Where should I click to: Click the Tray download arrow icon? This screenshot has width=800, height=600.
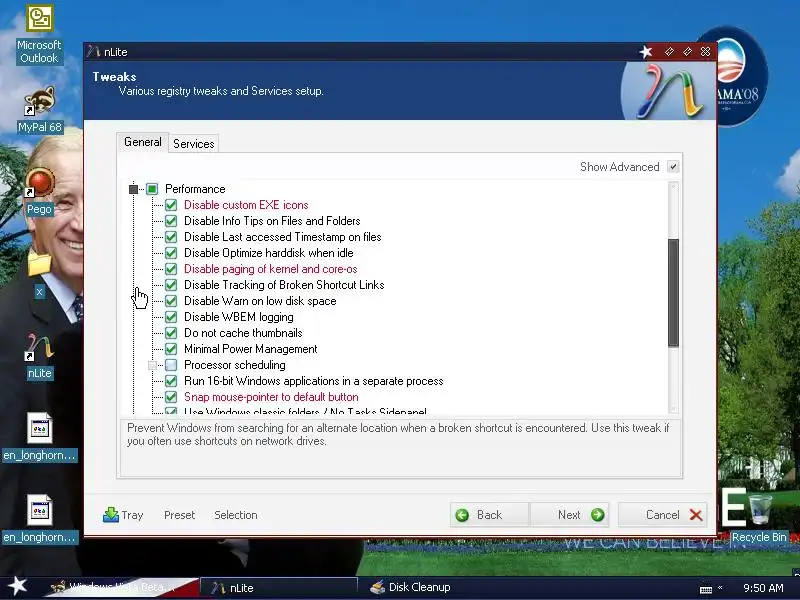click(111, 515)
